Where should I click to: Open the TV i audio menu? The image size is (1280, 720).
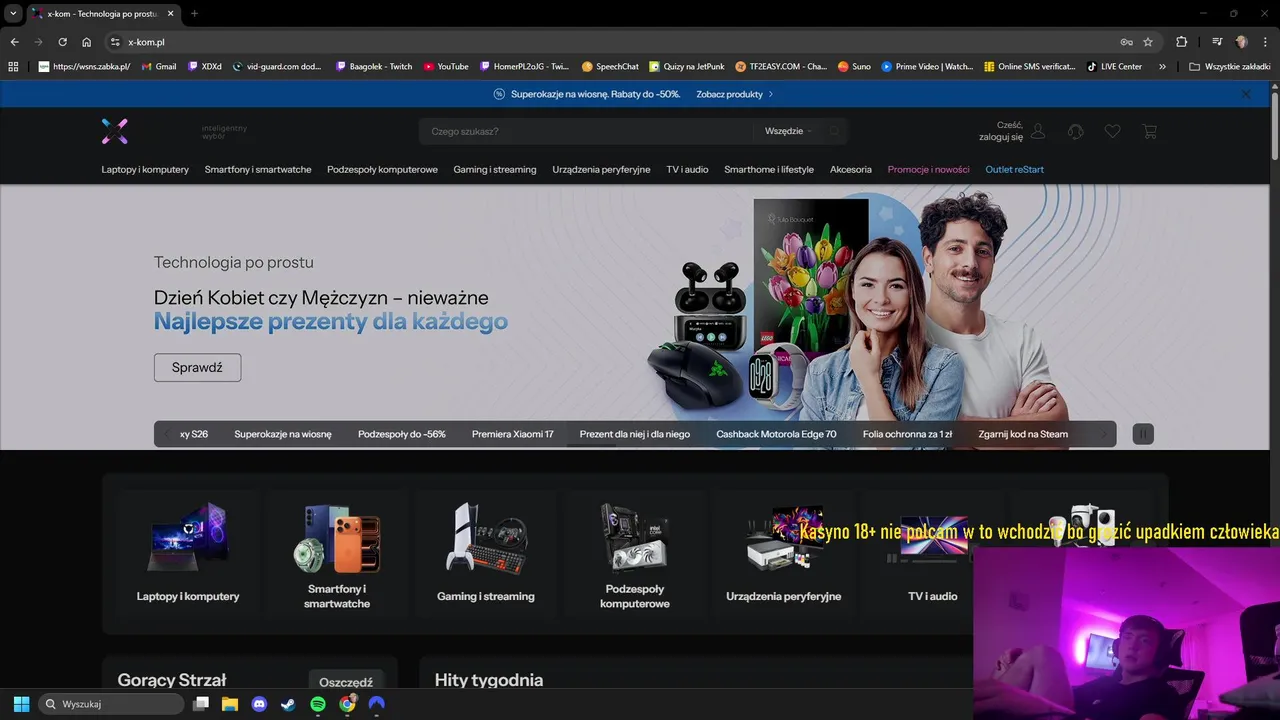click(x=687, y=170)
